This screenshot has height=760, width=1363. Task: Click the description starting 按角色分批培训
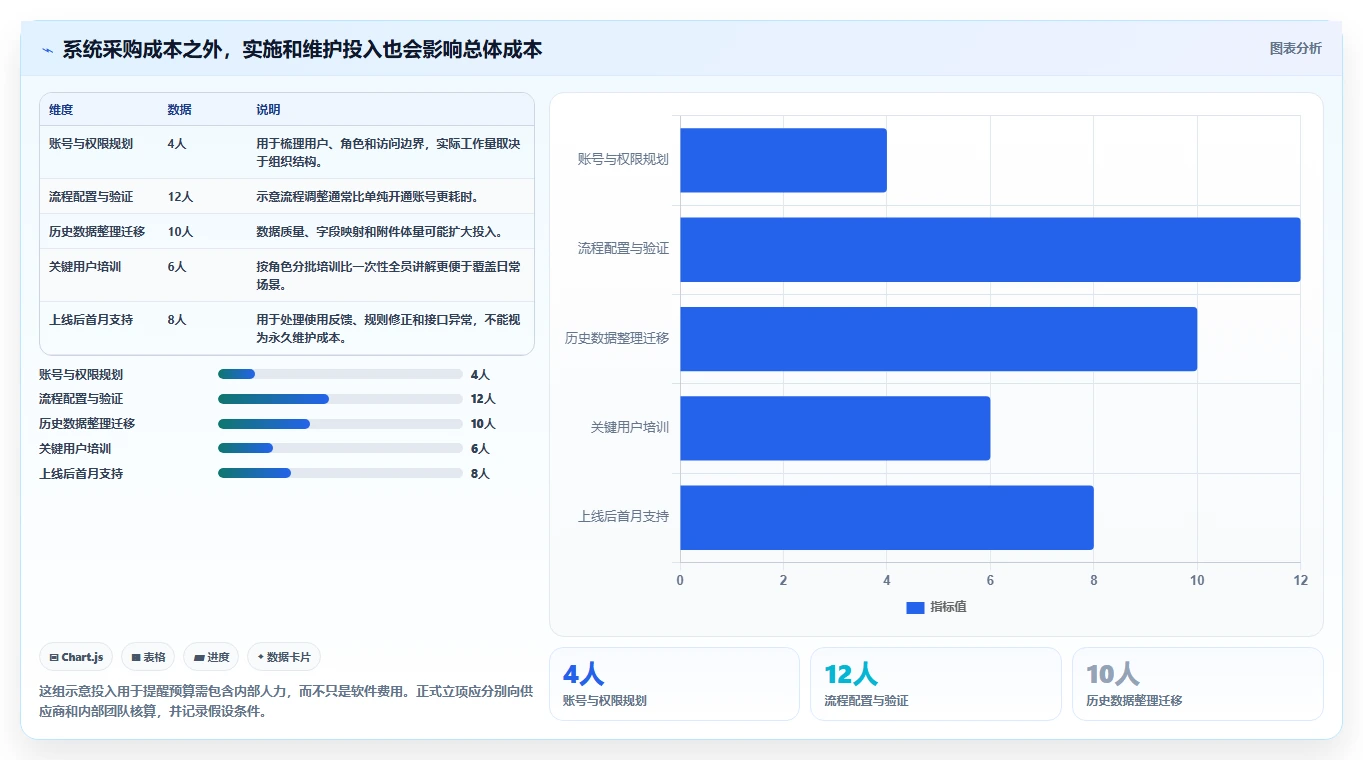(x=388, y=276)
